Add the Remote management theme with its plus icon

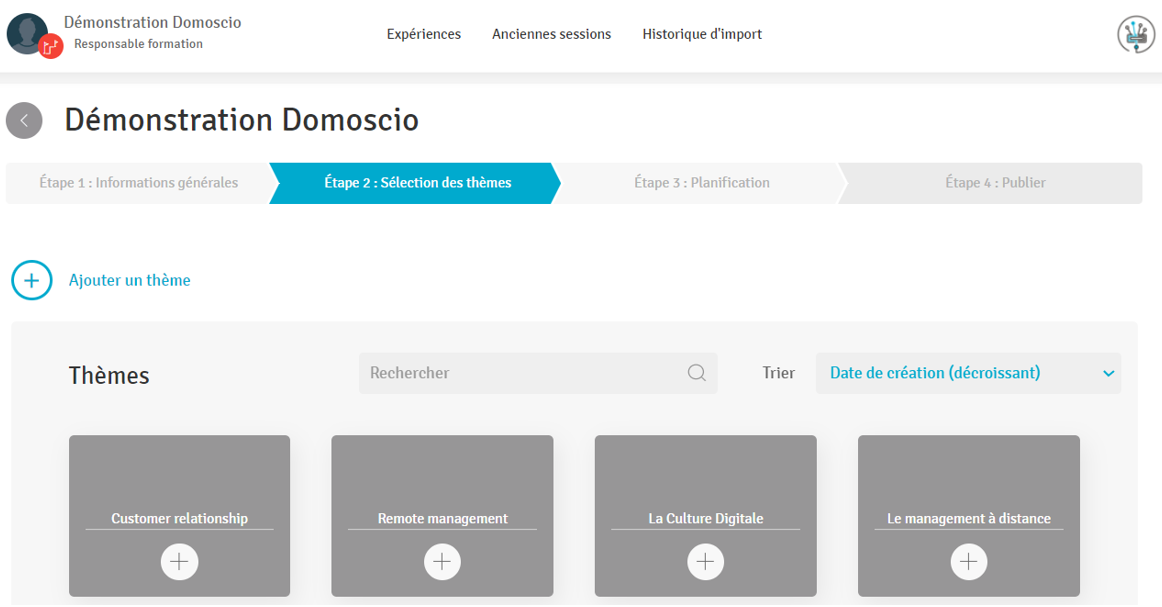(442, 562)
